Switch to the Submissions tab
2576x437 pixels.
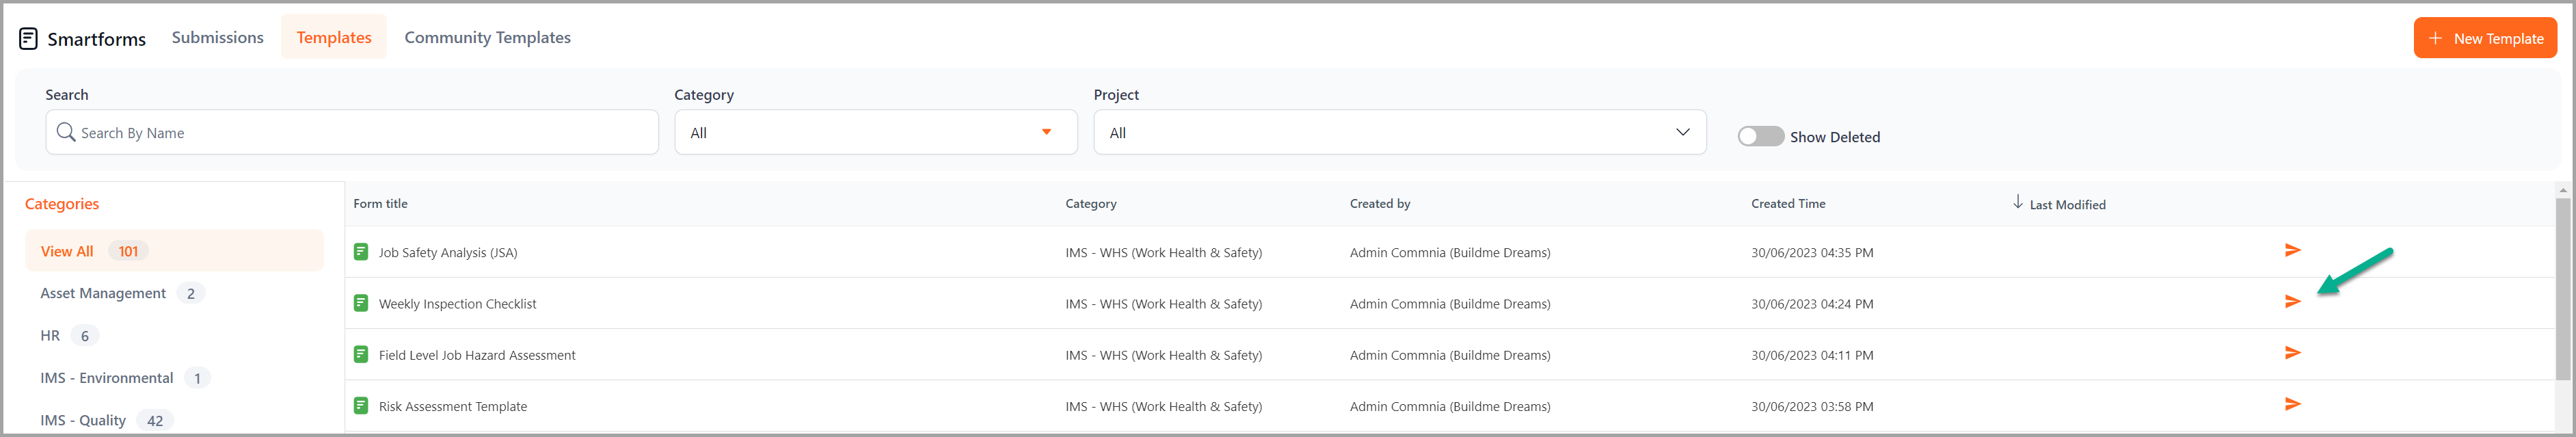coord(217,37)
